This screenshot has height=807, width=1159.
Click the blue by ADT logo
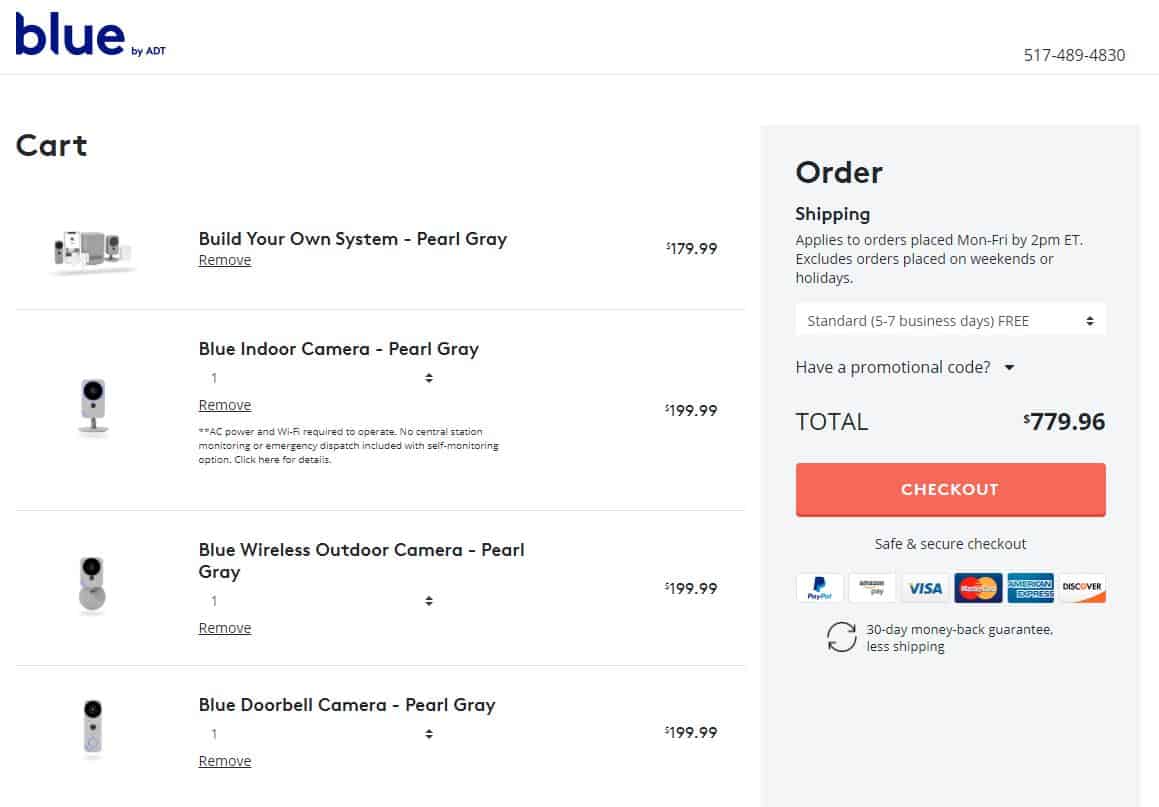coord(90,35)
